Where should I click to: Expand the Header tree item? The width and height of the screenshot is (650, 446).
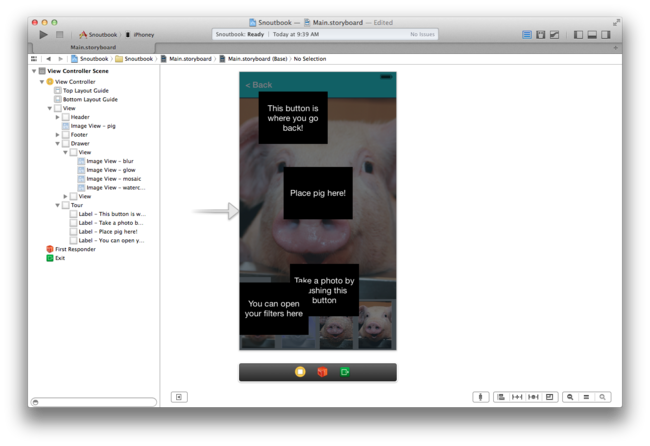58,117
